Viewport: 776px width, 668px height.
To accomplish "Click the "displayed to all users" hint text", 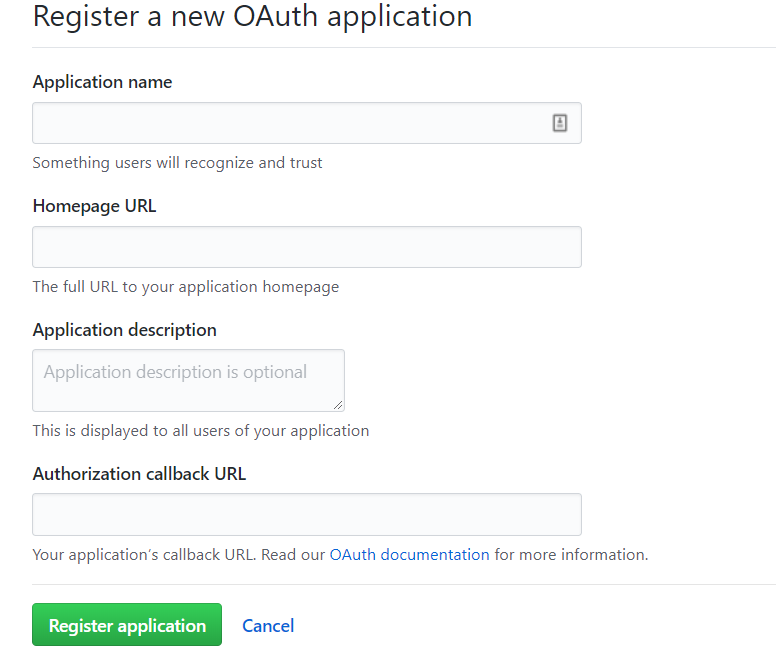I will 200,430.
